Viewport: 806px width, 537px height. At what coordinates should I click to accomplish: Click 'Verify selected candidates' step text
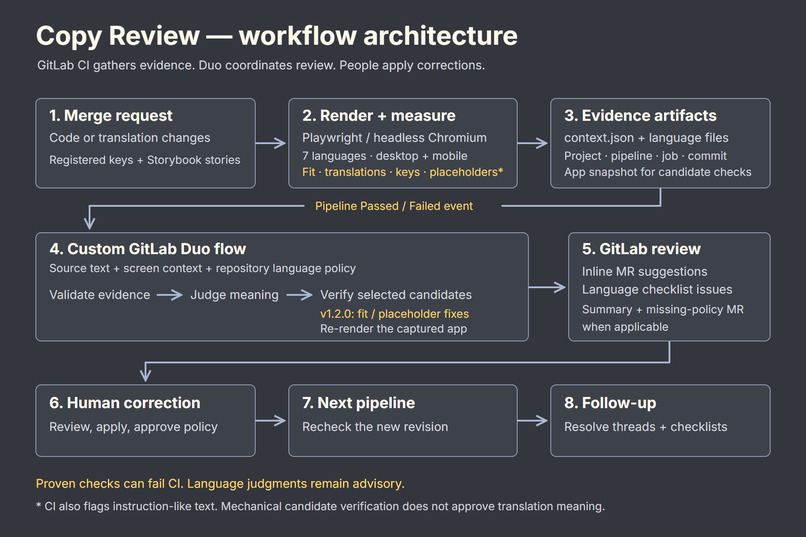[x=396, y=295]
